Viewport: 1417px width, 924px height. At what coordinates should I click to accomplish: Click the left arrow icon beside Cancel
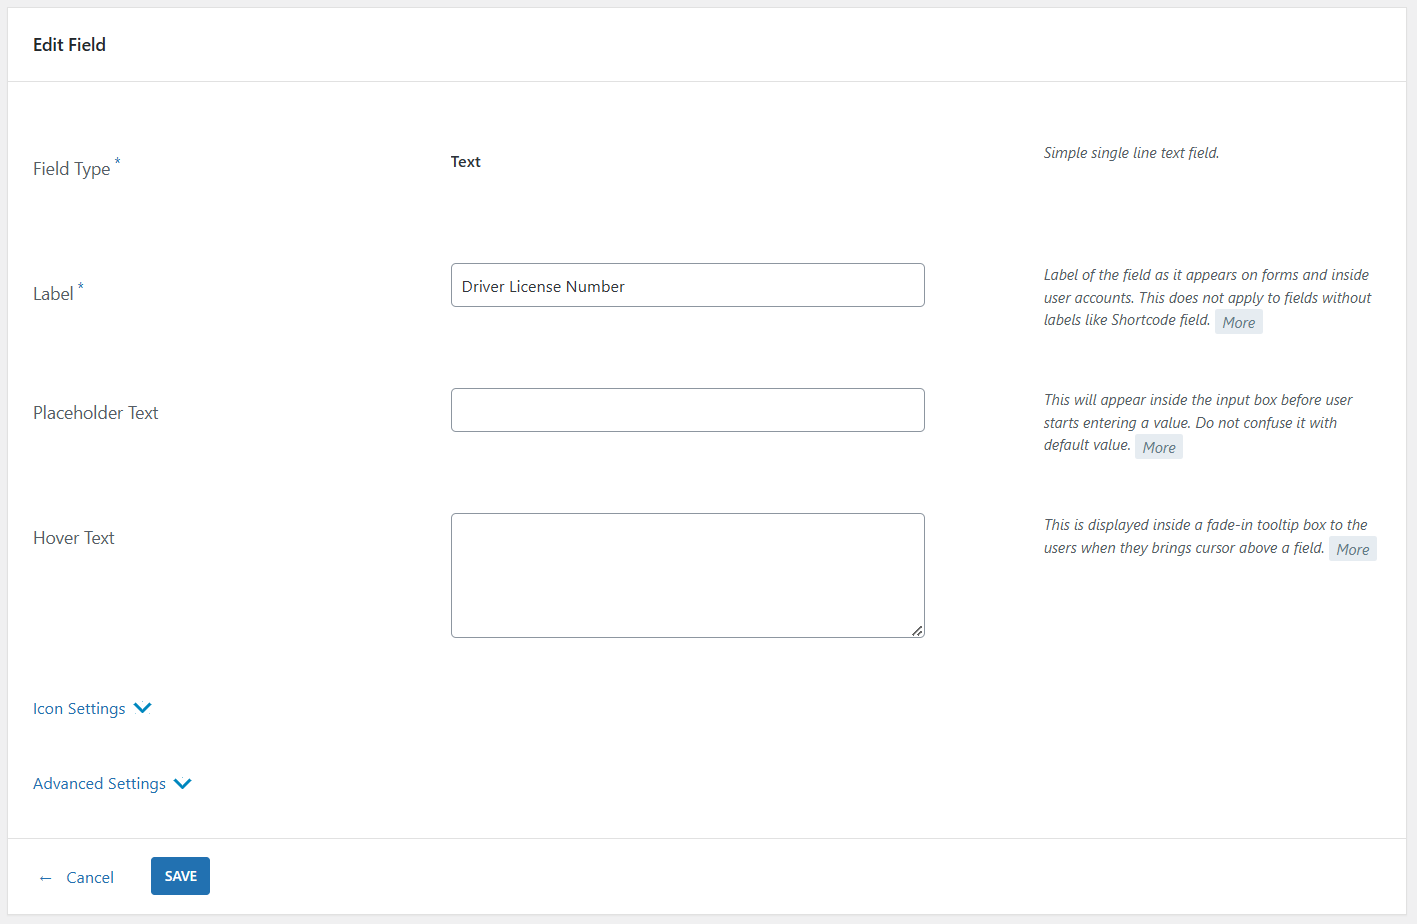45,878
